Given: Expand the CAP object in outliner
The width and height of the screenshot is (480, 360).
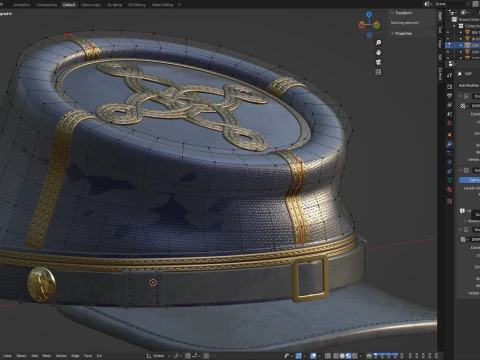Looking at the screenshot, I should click(461, 45).
